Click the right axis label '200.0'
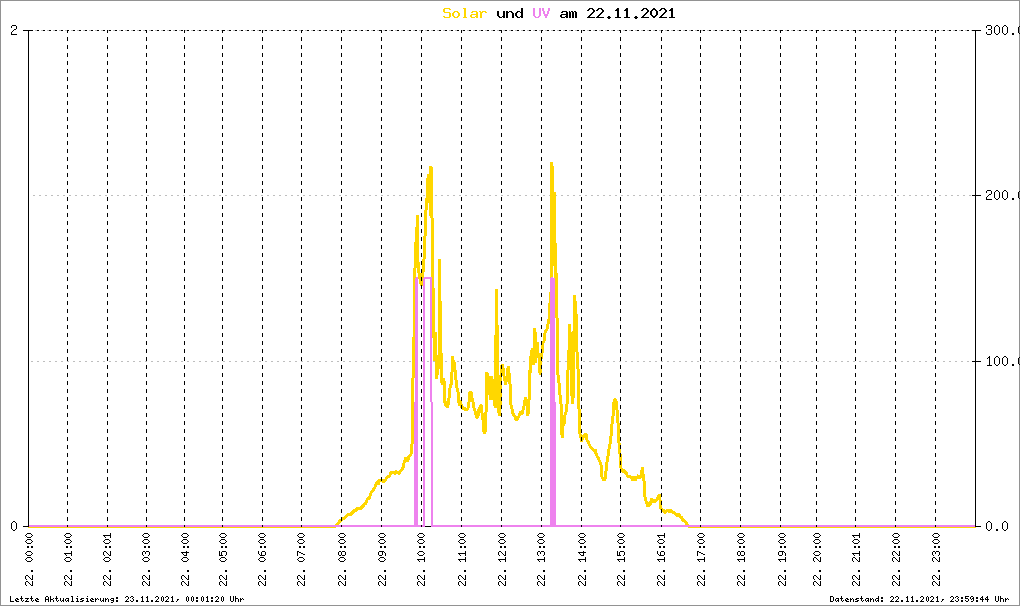Viewport: 1020px width, 606px height. [x=1002, y=196]
